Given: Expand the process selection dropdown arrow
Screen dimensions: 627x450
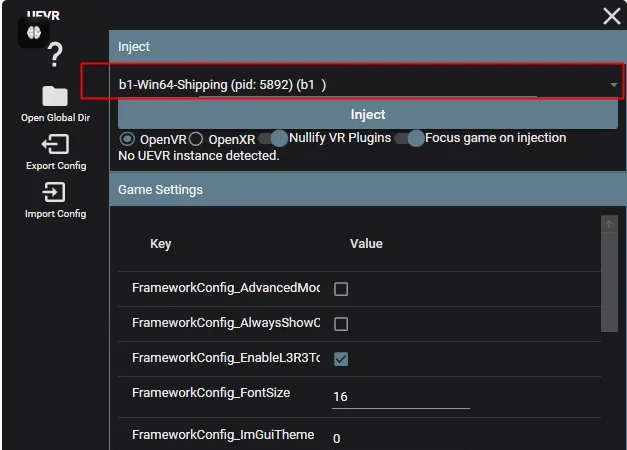Looking at the screenshot, I should [613, 85].
